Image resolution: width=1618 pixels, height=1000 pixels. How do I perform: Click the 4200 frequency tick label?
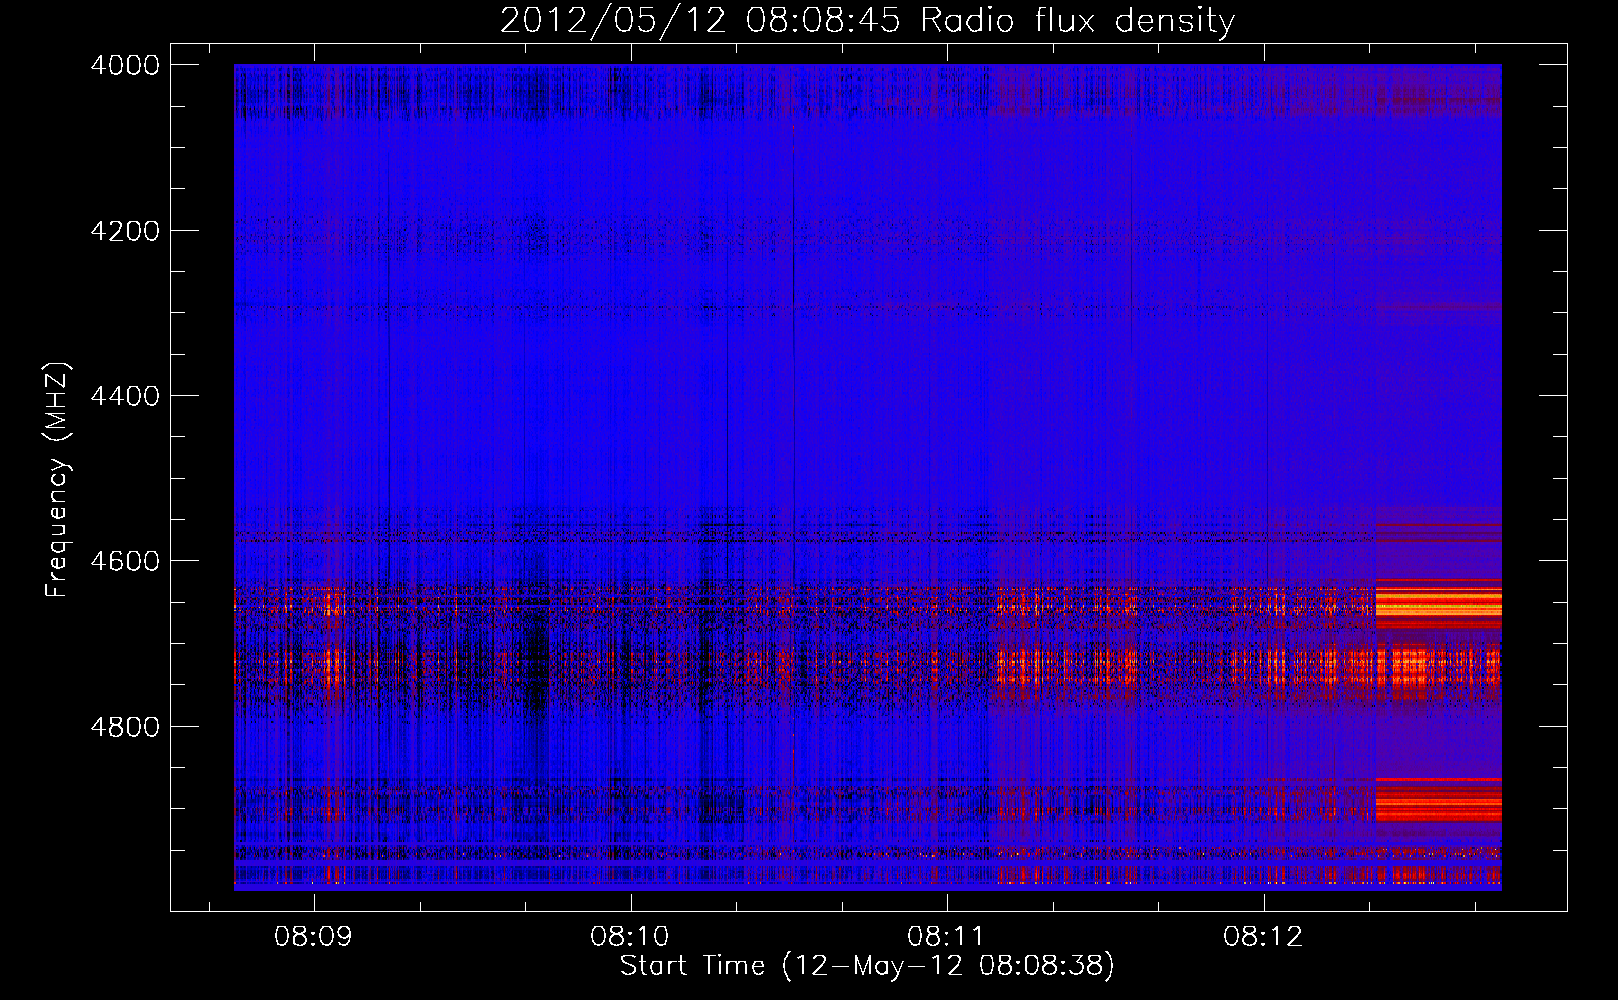click(125, 231)
